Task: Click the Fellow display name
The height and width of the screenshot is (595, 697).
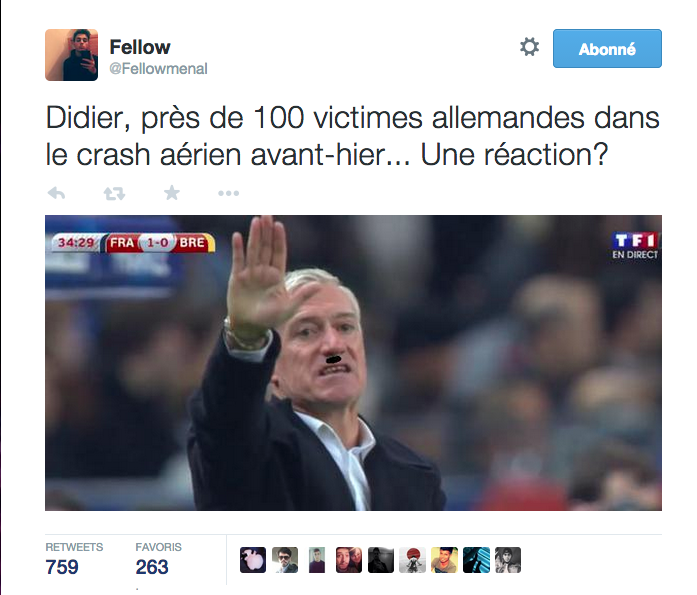Action: pyautogui.click(x=140, y=47)
